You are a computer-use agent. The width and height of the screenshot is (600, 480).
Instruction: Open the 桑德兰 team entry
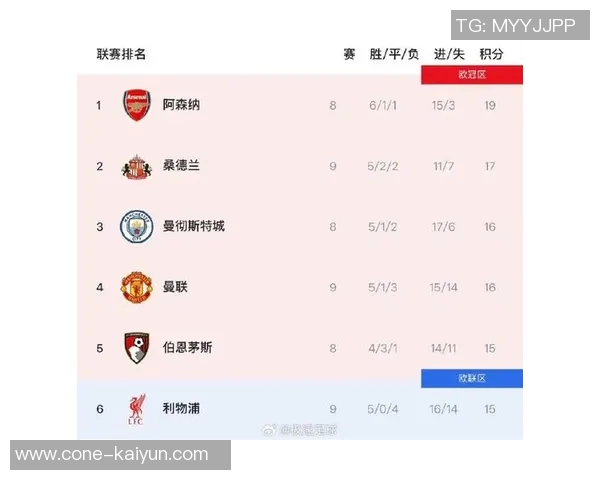tap(181, 166)
